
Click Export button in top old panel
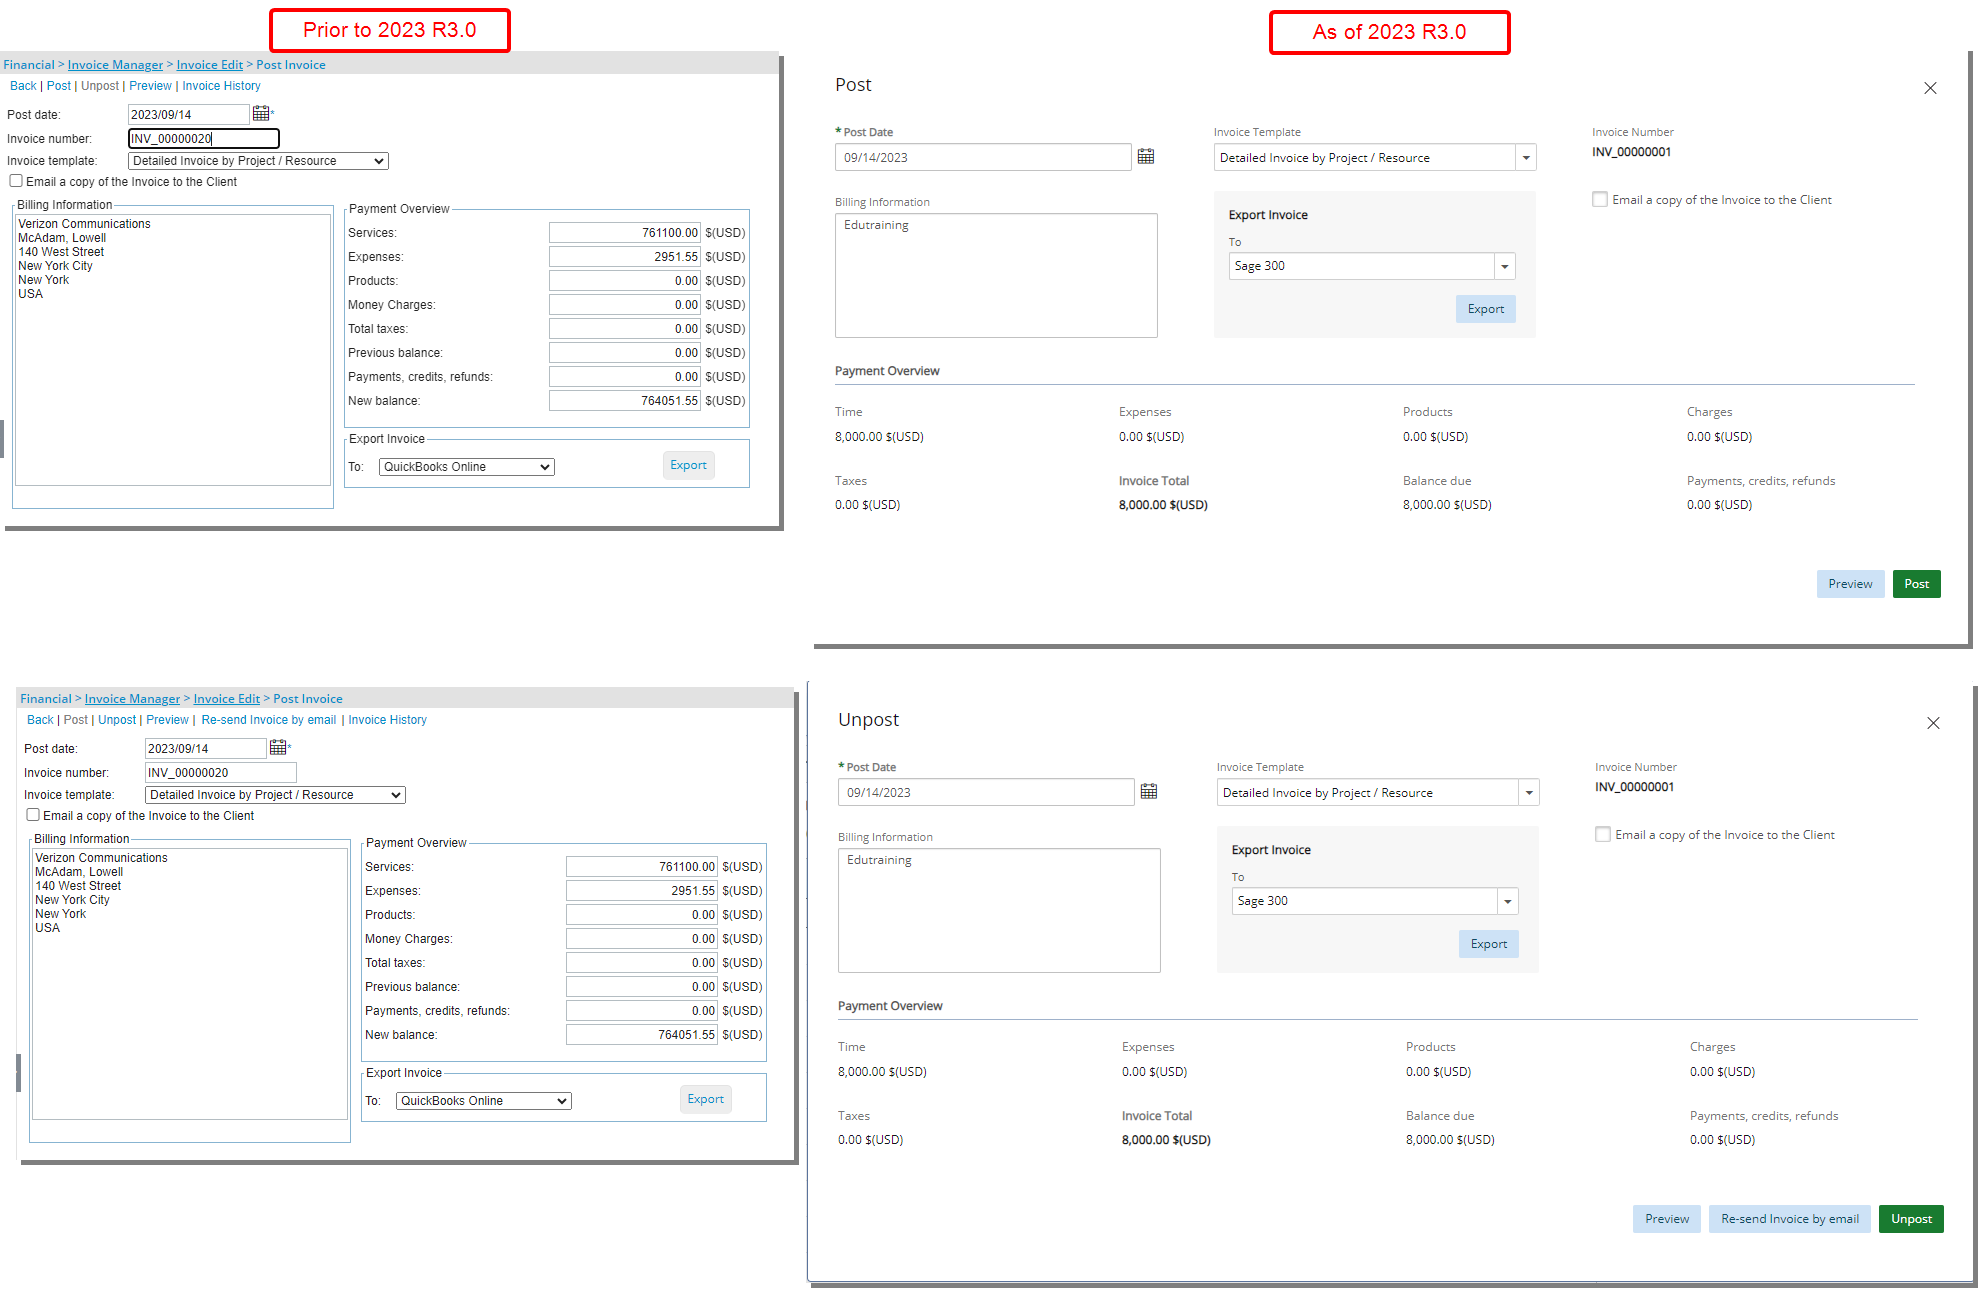pos(688,465)
